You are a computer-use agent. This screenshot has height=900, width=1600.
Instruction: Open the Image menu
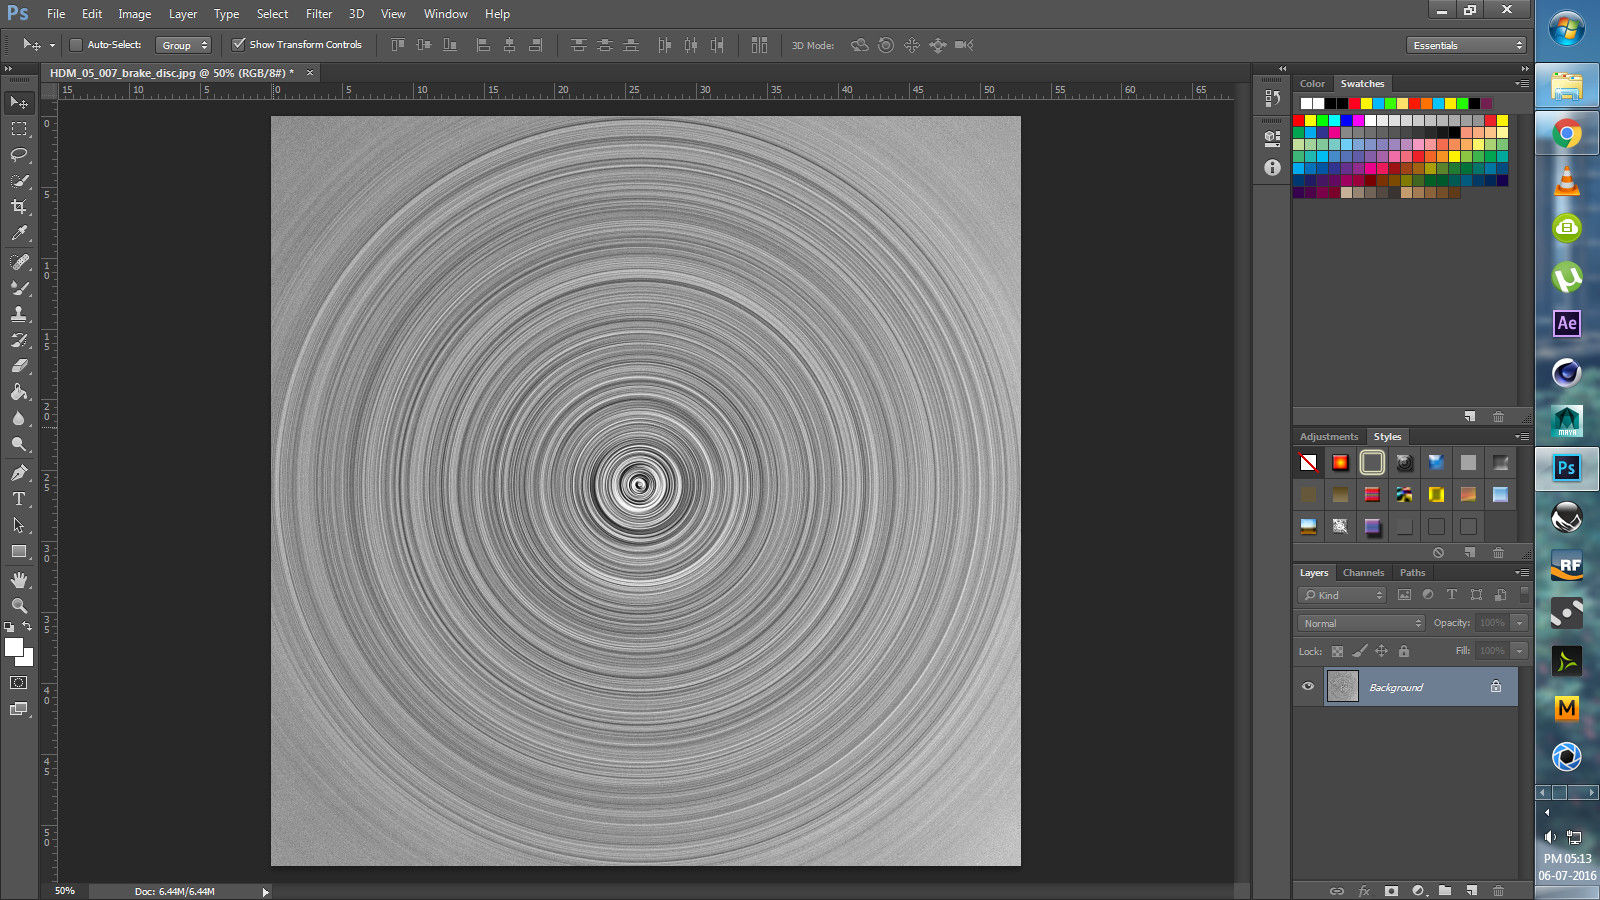tap(134, 14)
